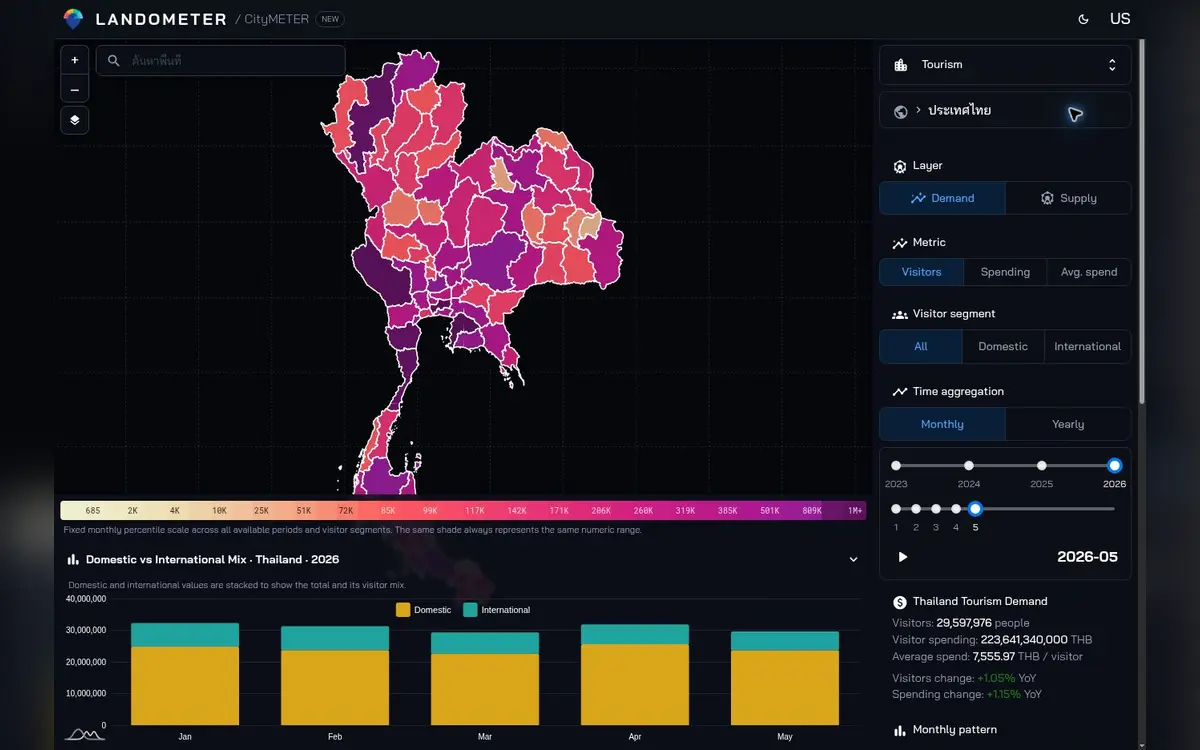Select the International visitor segment
1200x750 pixels.
[x=1087, y=346]
